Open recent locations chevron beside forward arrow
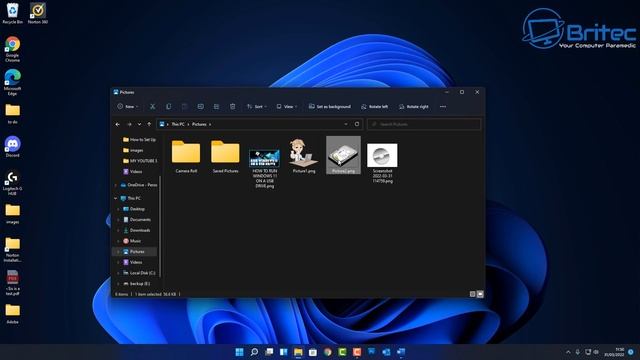Screen dimensions: 640x360 click(139, 124)
